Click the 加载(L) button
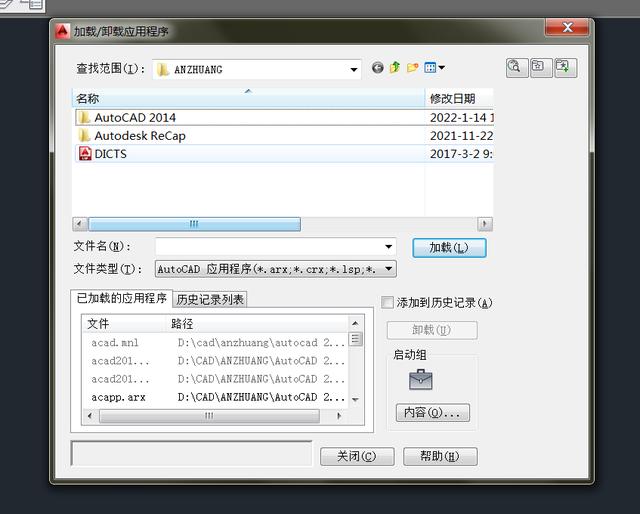640x514 pixels. click(449, 248)
